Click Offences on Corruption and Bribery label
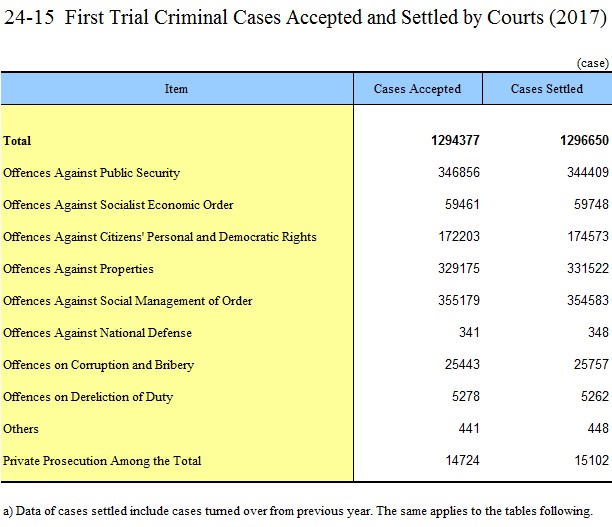 point(98,365)
